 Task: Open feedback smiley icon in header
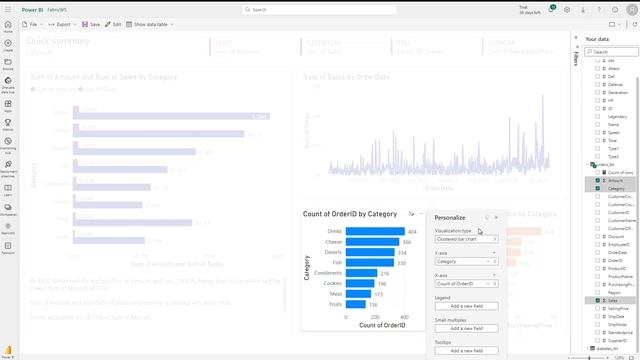click(615, 9)
